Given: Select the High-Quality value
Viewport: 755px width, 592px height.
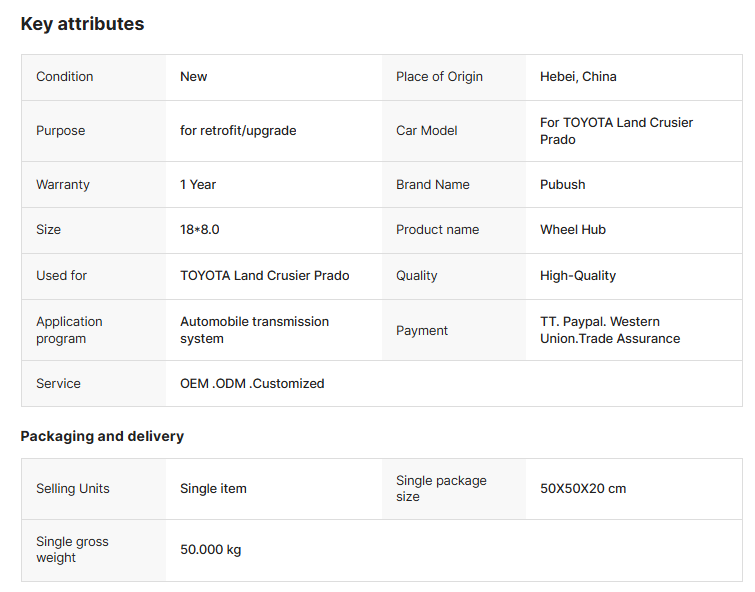Looking at the screenshot, I should (x=578, y=276).
